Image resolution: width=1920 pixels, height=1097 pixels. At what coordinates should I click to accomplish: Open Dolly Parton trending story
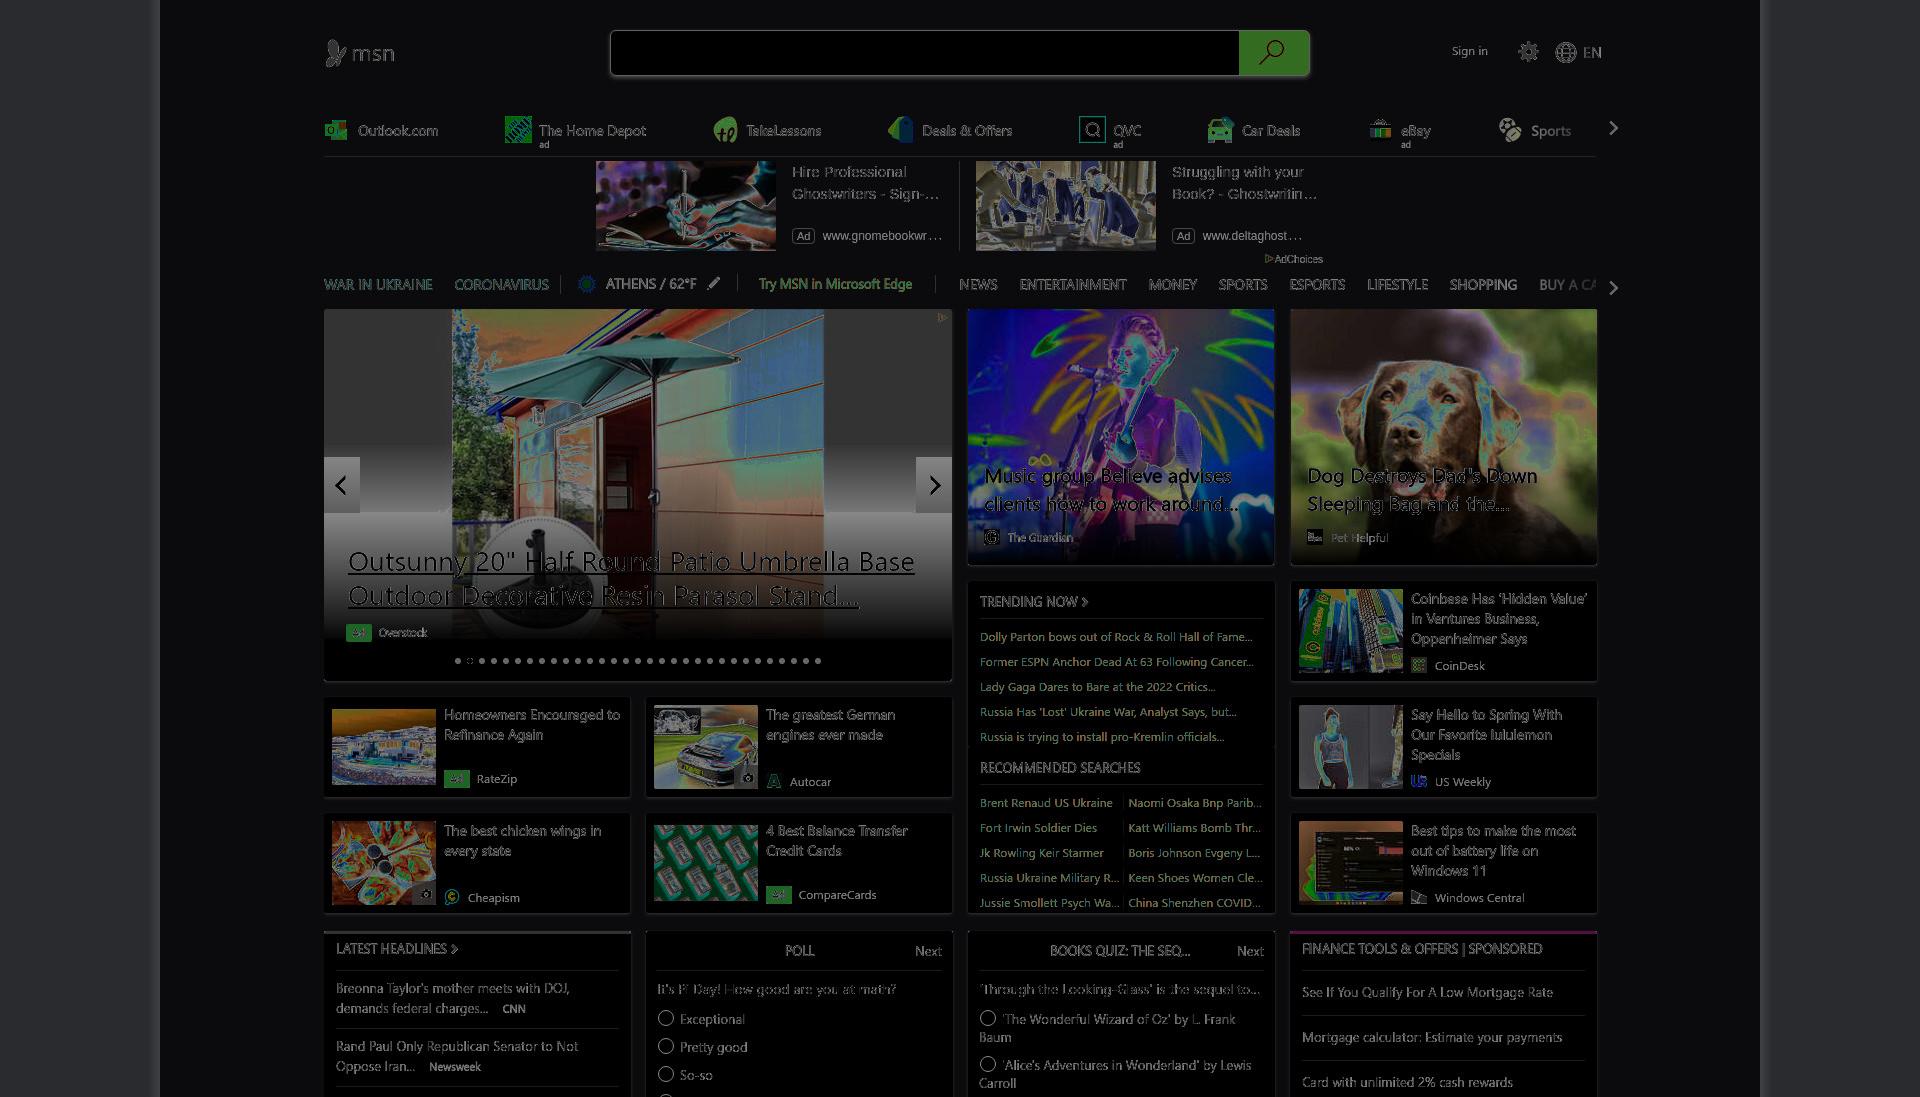[1116, 637]
